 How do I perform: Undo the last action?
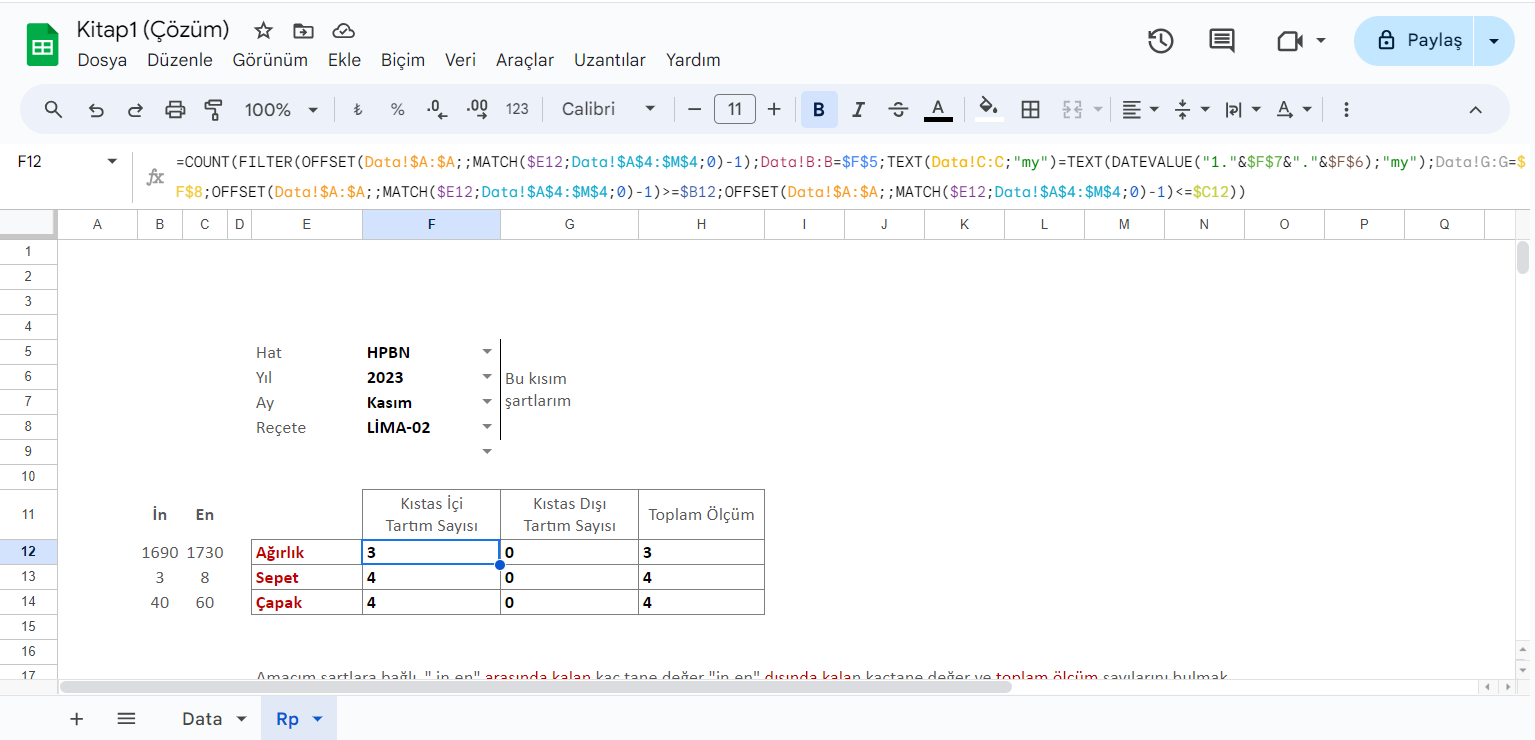pyautogui.click(x=96, y=109)
